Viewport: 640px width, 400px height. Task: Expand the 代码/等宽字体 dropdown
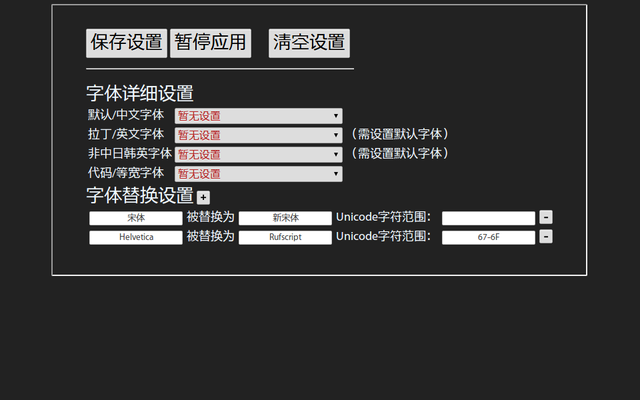click(258, 174)
